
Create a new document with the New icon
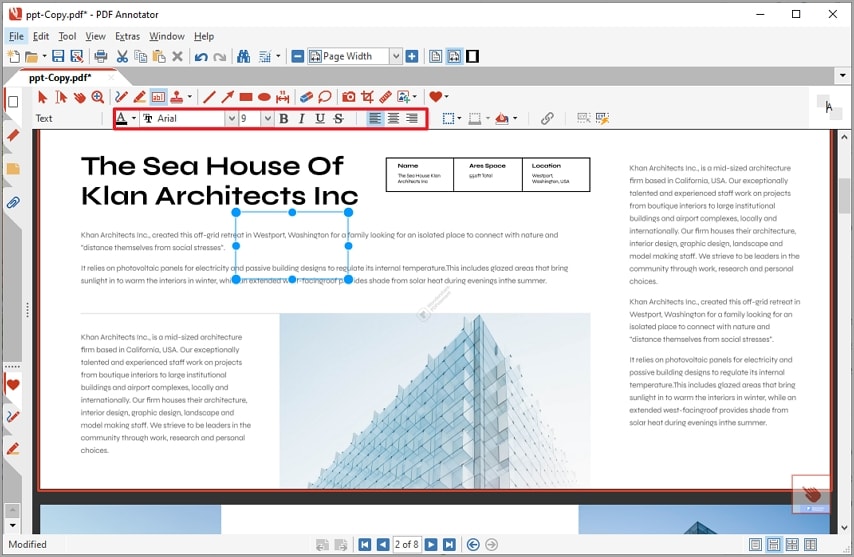click(x=13, y=56)
